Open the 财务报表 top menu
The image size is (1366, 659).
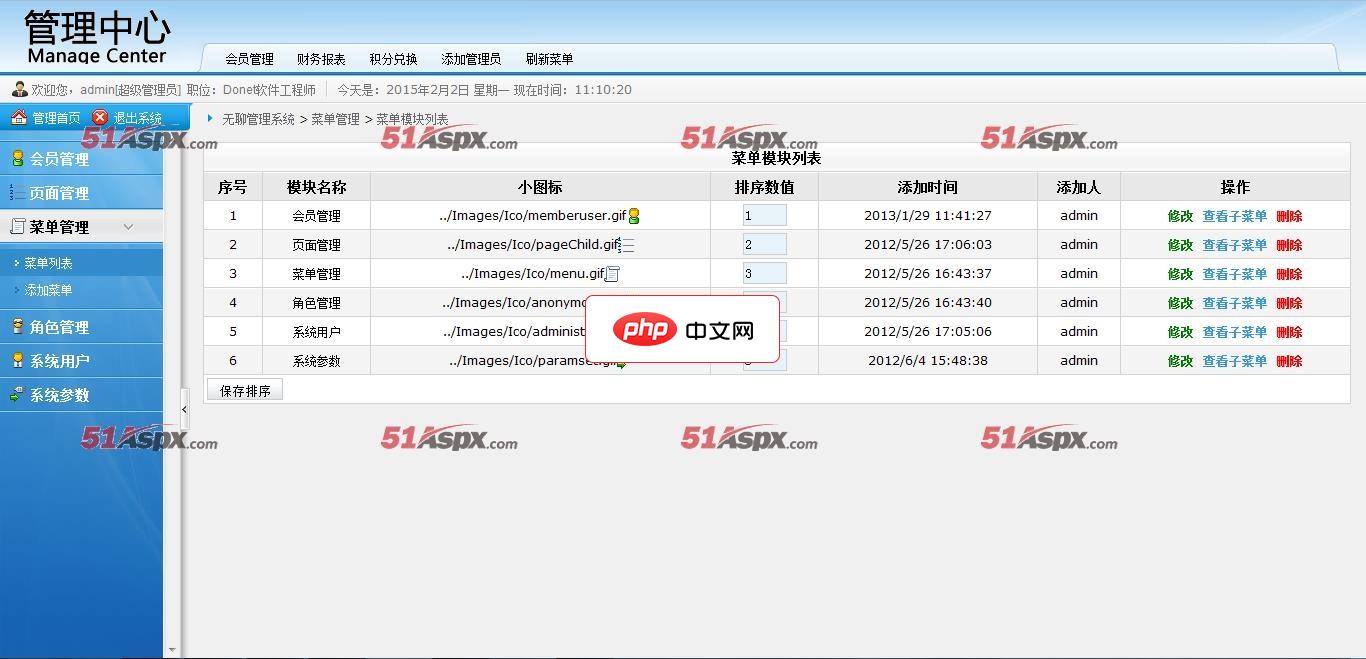(321, 59)
